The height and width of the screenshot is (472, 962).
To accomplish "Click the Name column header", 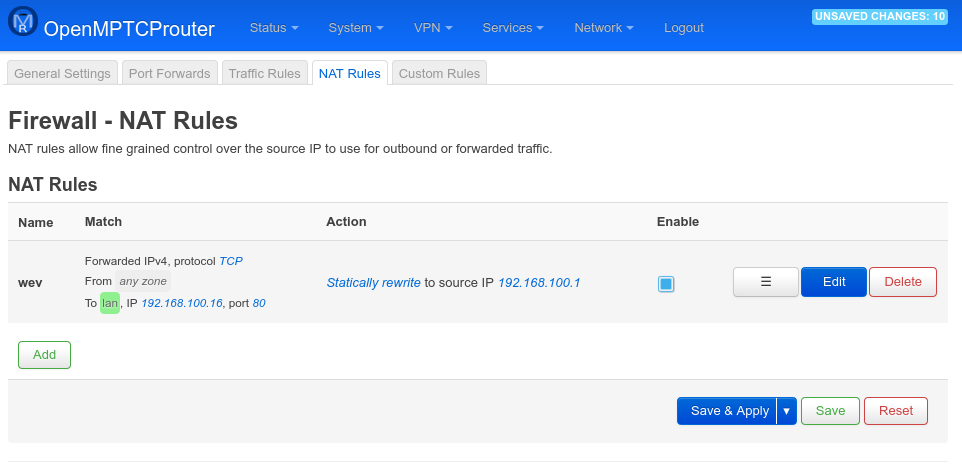I will click(x=36, y=222).
